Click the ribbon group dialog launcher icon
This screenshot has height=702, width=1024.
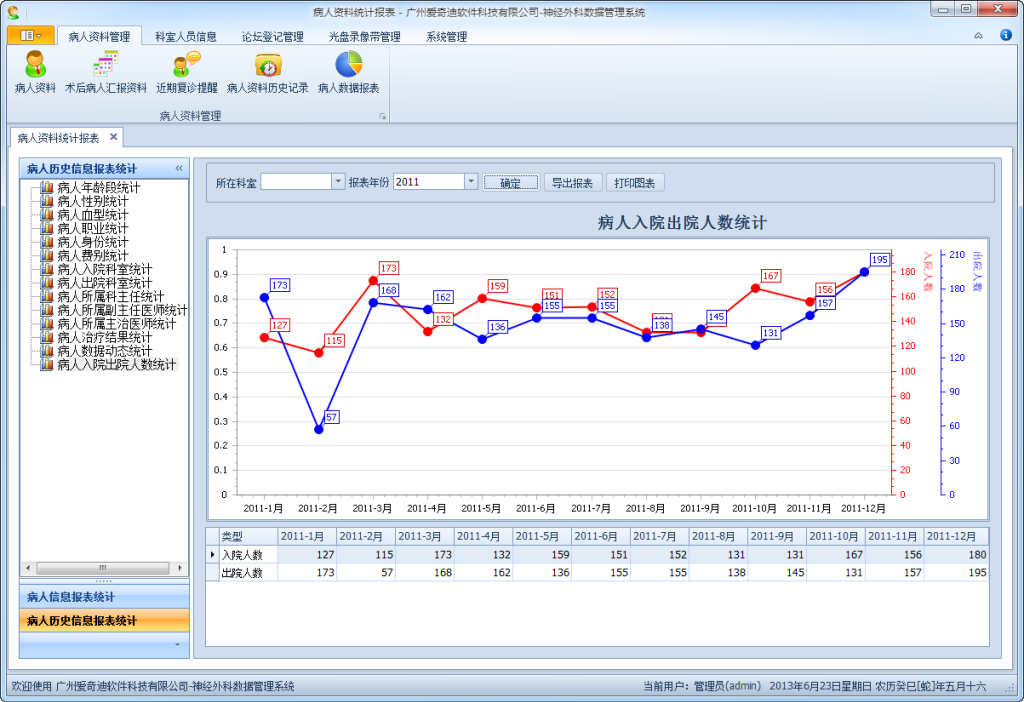pos(383,116)
